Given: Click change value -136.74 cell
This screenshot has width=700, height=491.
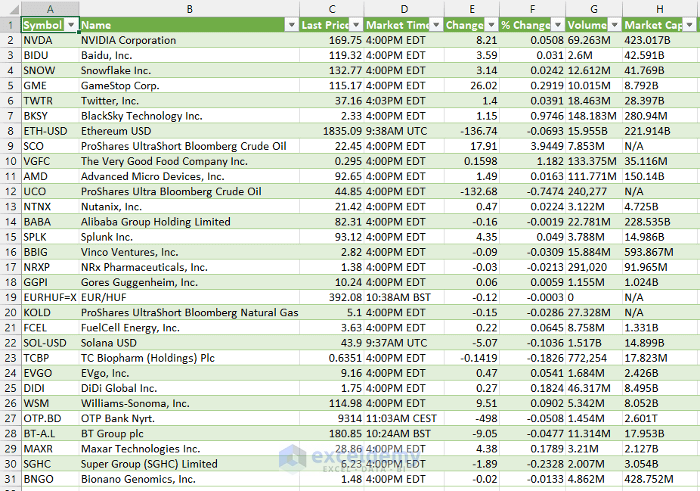Looking at the screenshot, I should (x=472, y=131).
